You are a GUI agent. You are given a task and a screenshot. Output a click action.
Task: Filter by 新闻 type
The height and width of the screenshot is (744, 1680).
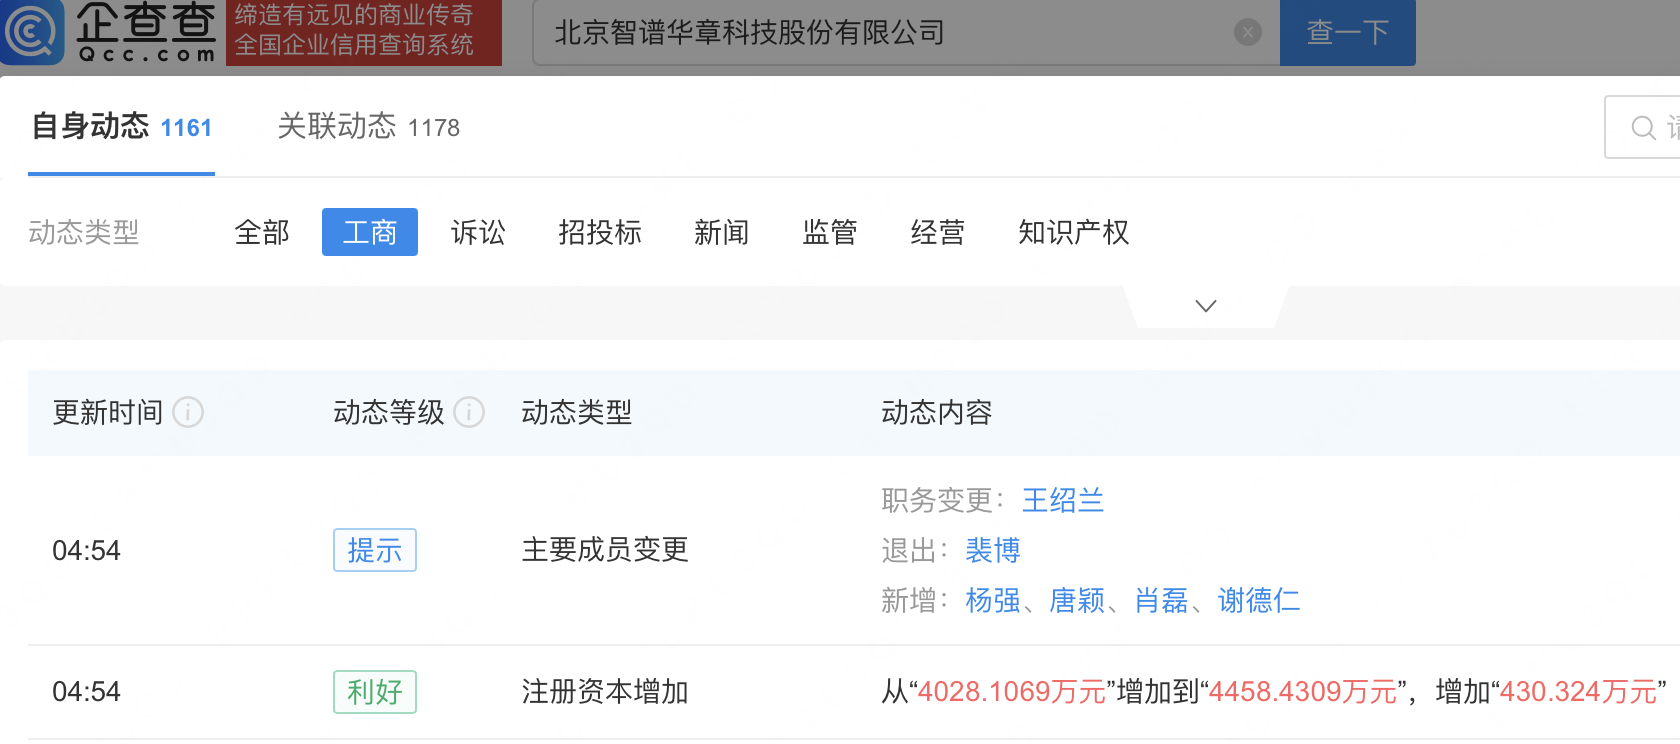(722, 232)
